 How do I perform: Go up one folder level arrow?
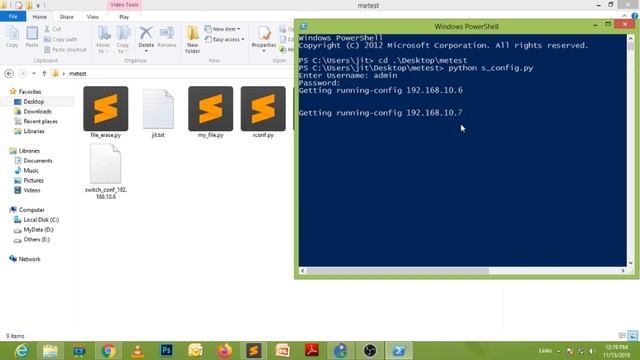pos(44,73)
